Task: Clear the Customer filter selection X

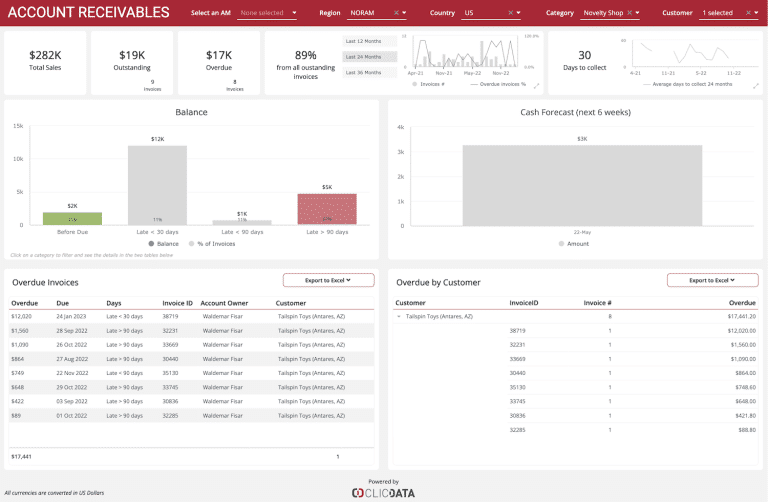Action: click(x=743, y=13)
